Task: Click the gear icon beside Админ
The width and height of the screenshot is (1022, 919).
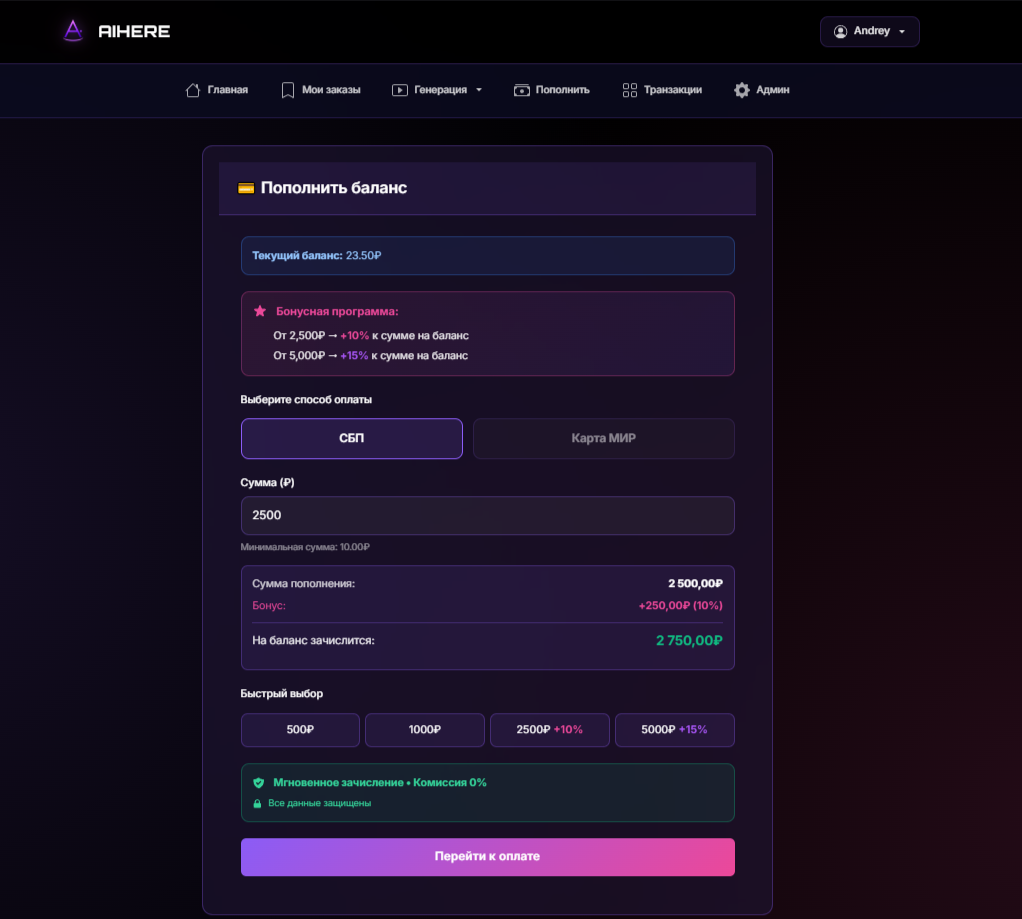Action: pyautogui.click(x=742, y=90)
